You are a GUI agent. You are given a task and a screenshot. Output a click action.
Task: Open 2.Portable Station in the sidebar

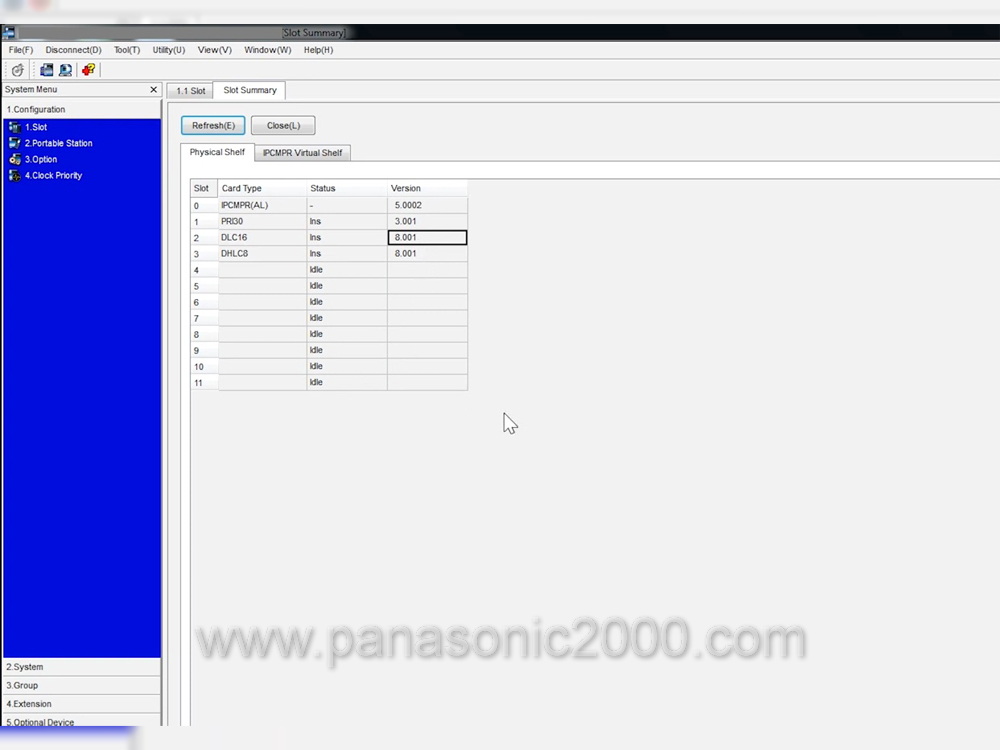[58, 143]
